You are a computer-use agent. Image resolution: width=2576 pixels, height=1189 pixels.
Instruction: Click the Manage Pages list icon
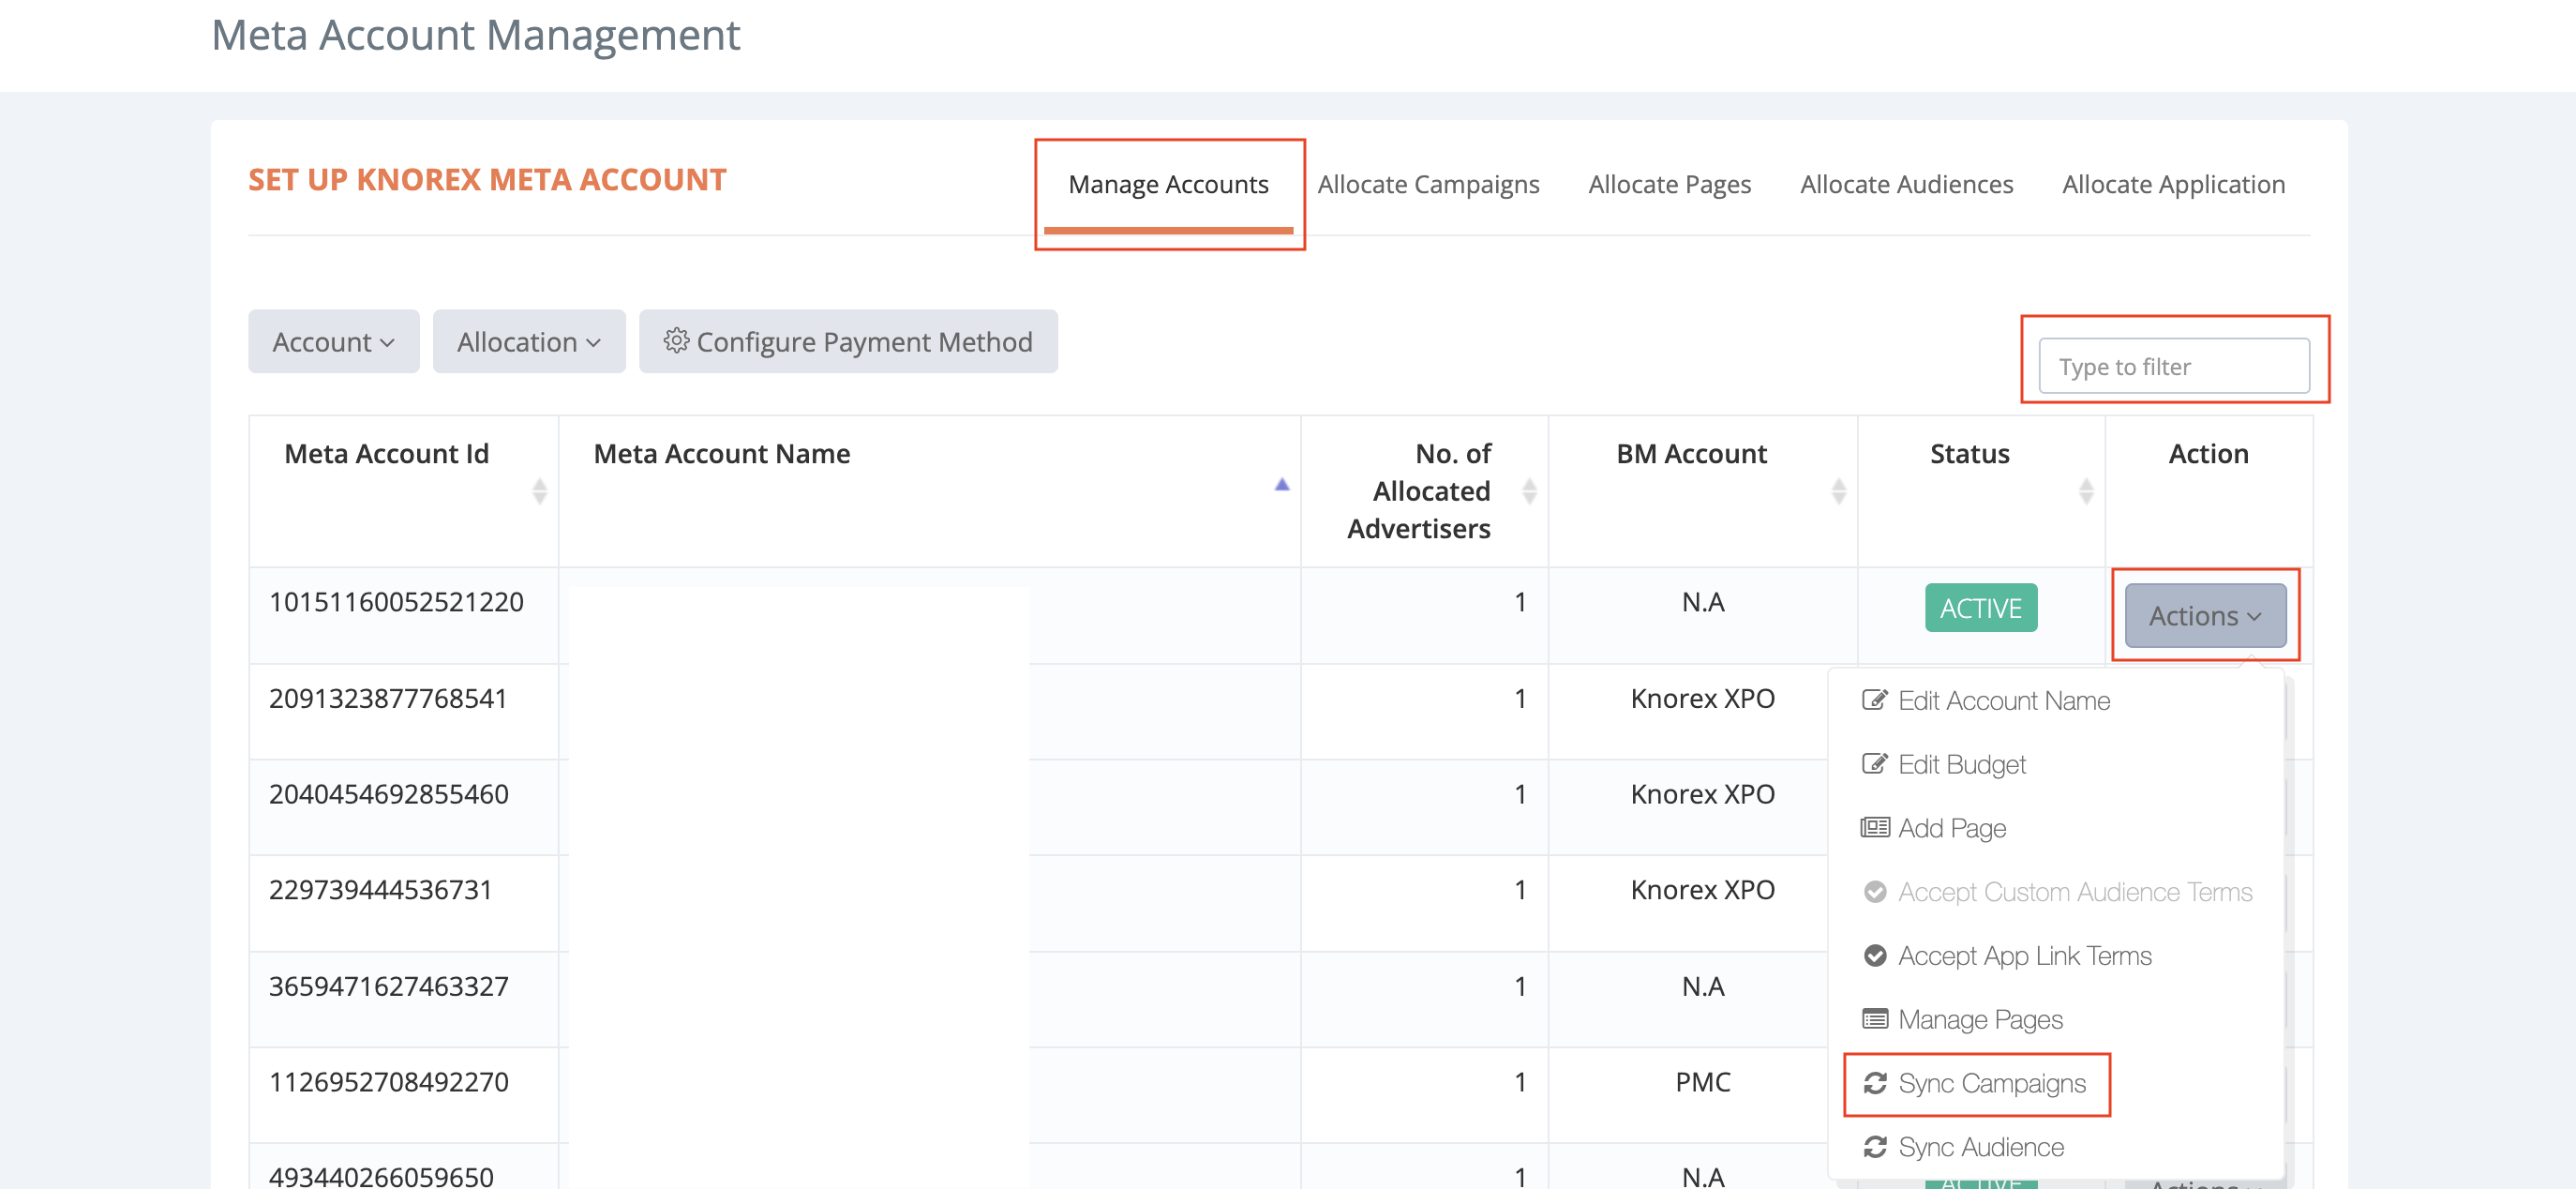pos(1874,1019)
